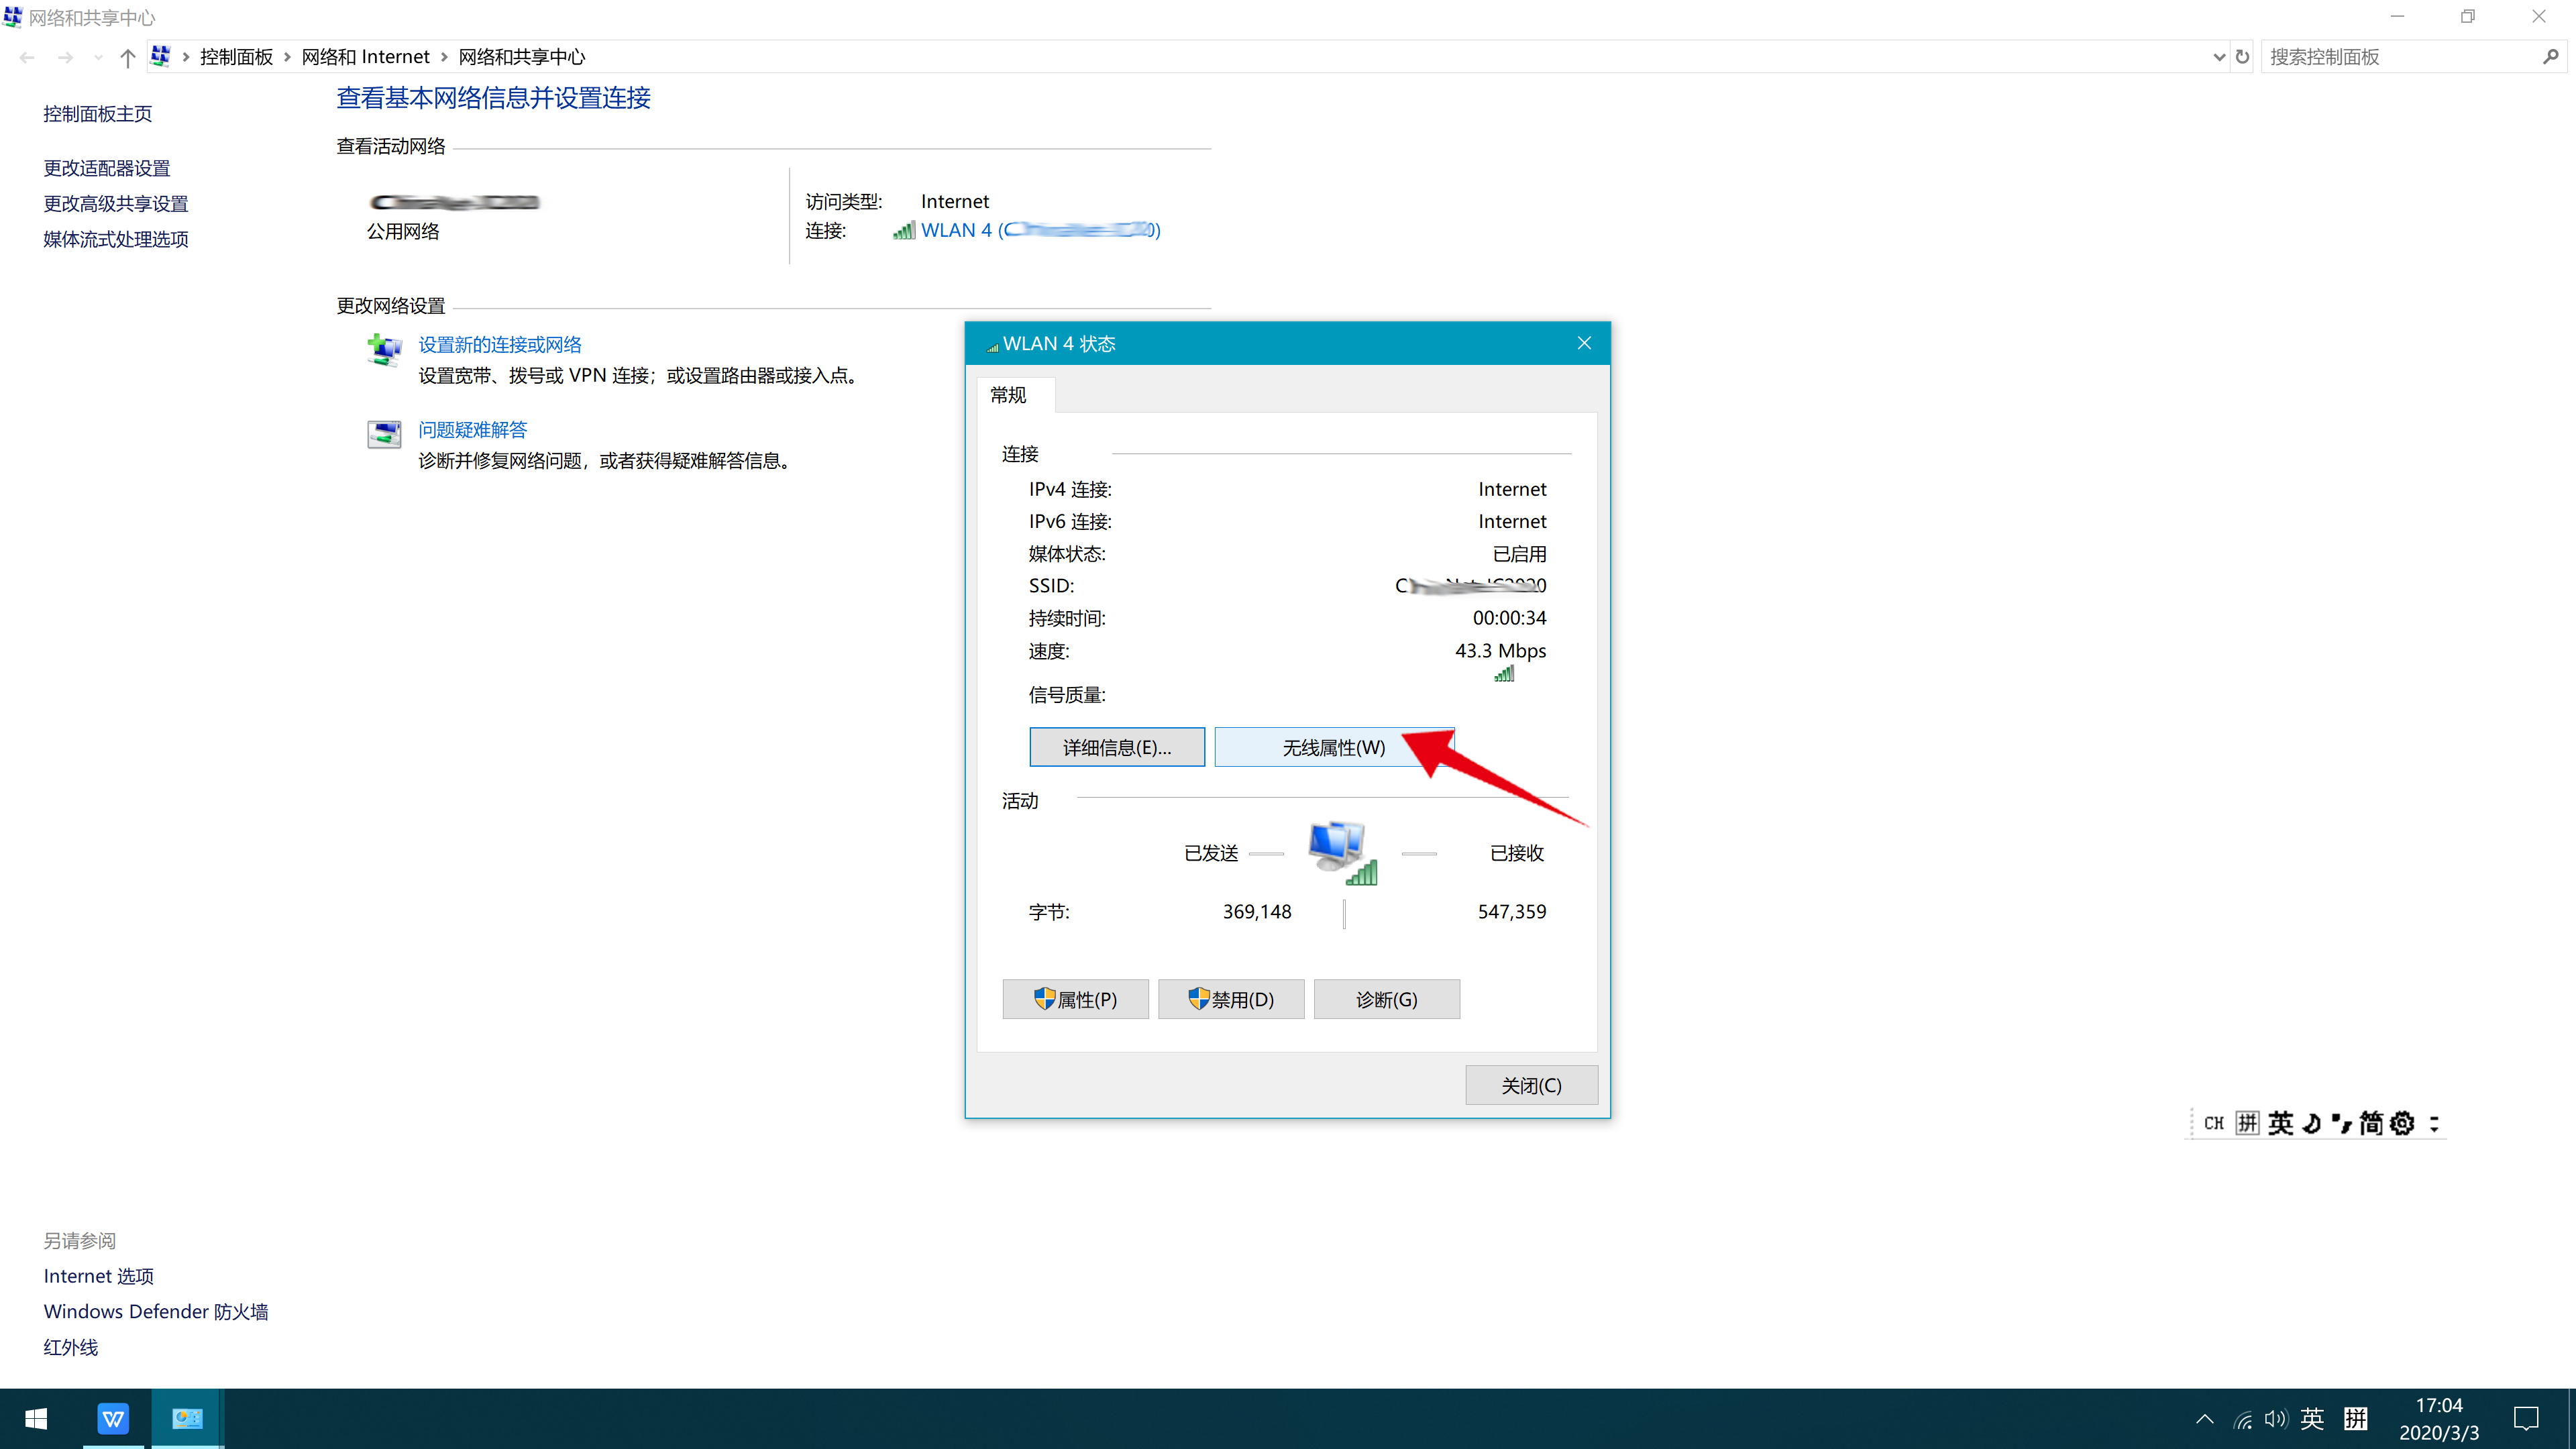Viewport: 2576px width, 1449px height.
Task: Toggle the half-moon width icon on IME bar
Action: click(x=2312, y=1123)
